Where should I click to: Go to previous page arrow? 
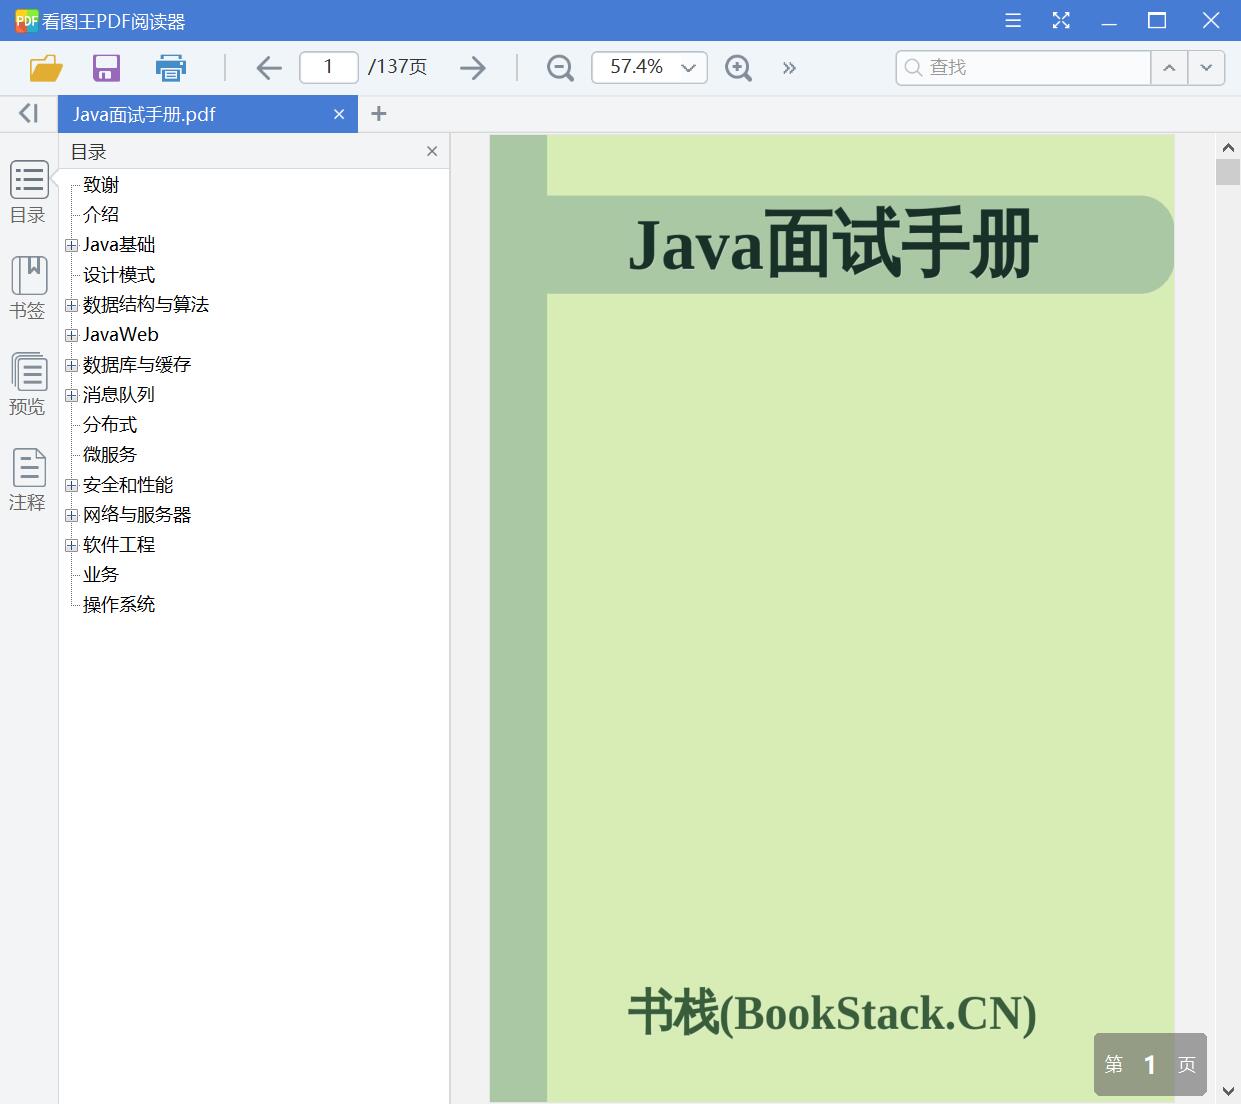pyautogui.click(x=269, y=67)
